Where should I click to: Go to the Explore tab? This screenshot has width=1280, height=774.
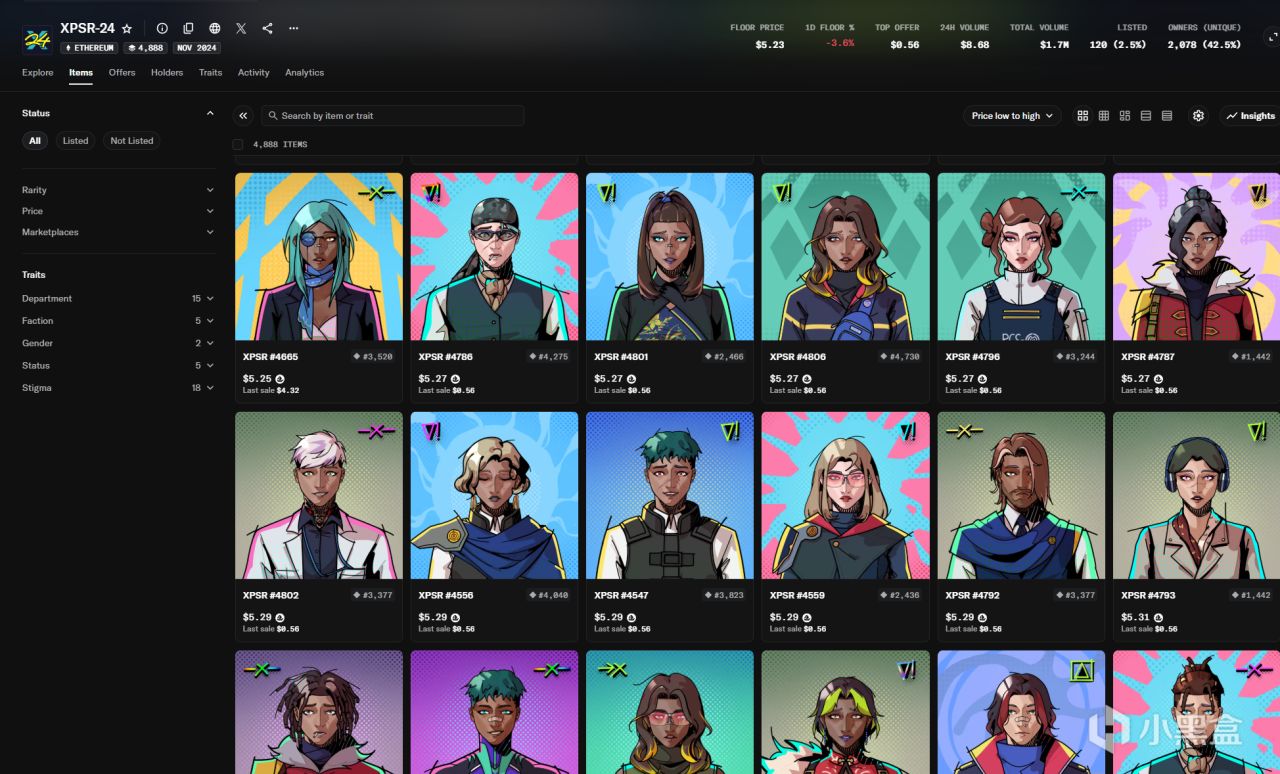click(x=38, y=73)
